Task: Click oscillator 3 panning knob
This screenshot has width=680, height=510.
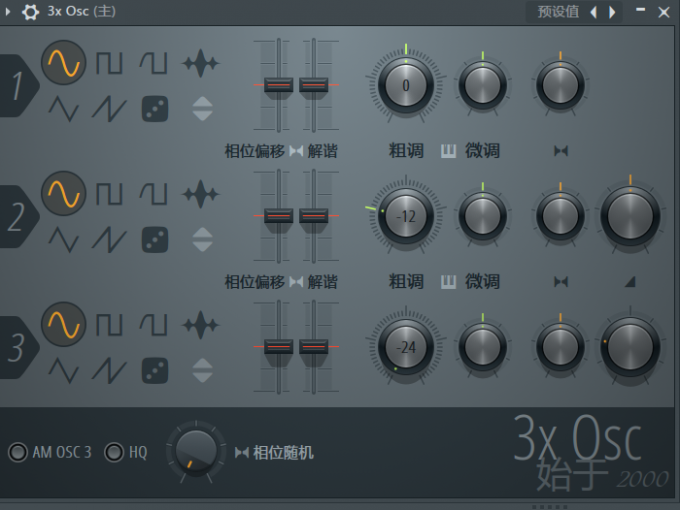Action: 560,347
